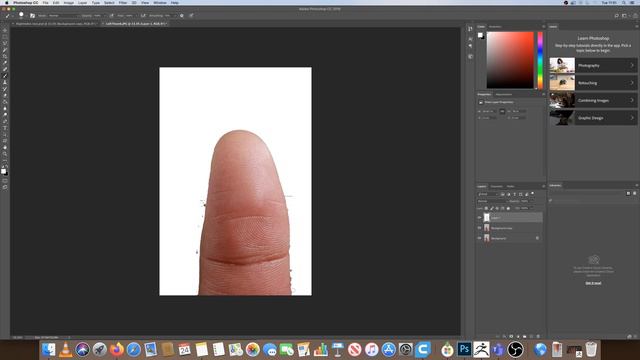
Task: Toggle visibility of the Background layer
Action: tap(480, 238)
